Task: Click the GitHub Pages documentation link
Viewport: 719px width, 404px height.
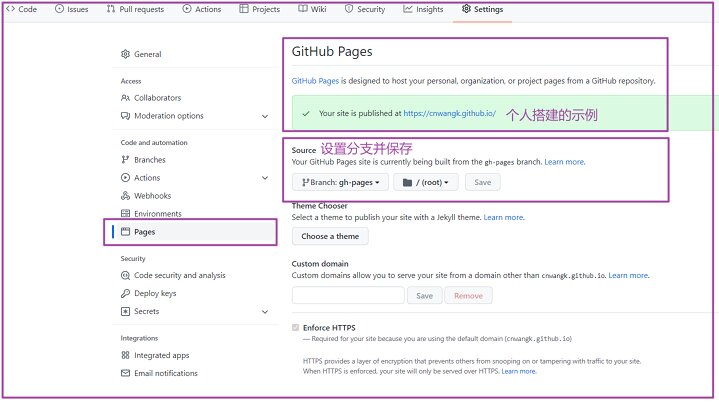Action: 315,81
